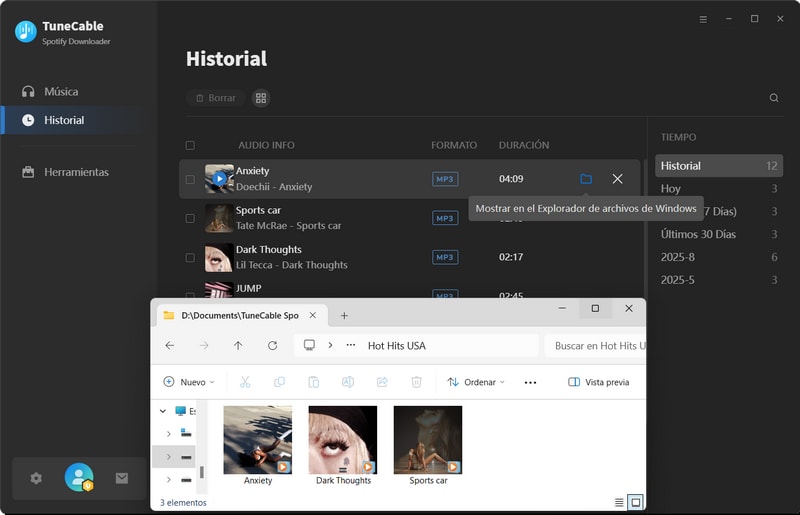The height and width of the screenshot is (515, 800).
Task: Filter history by Últimos 30 Días
Action: [698, 234]
